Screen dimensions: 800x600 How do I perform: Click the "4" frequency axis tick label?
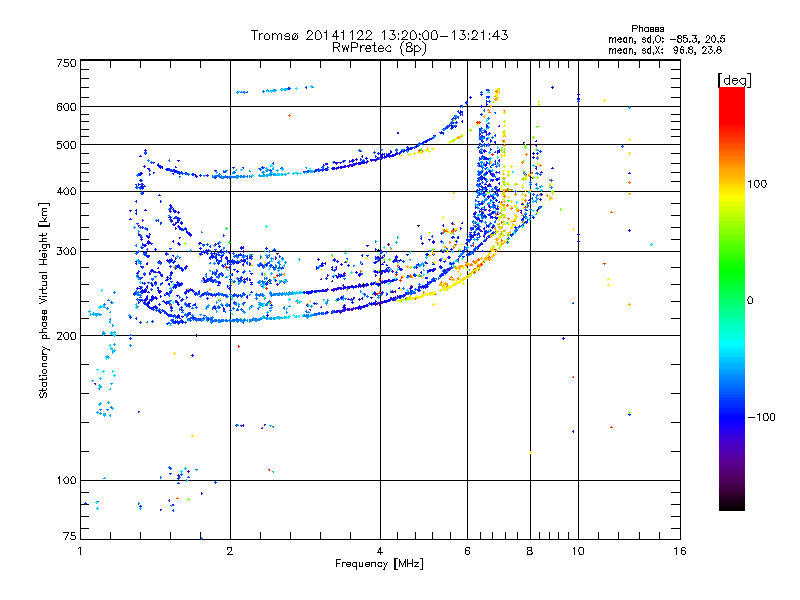pyautogui.click(x=380, y=551)
